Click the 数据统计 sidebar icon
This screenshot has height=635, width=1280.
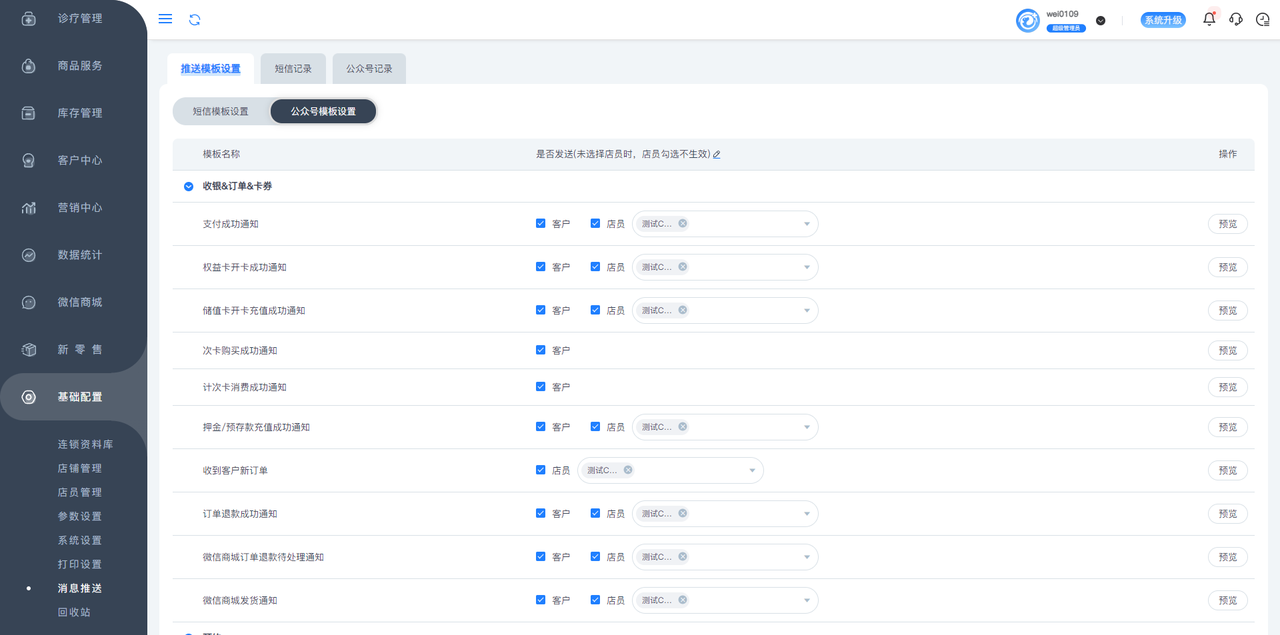point(29,255)
